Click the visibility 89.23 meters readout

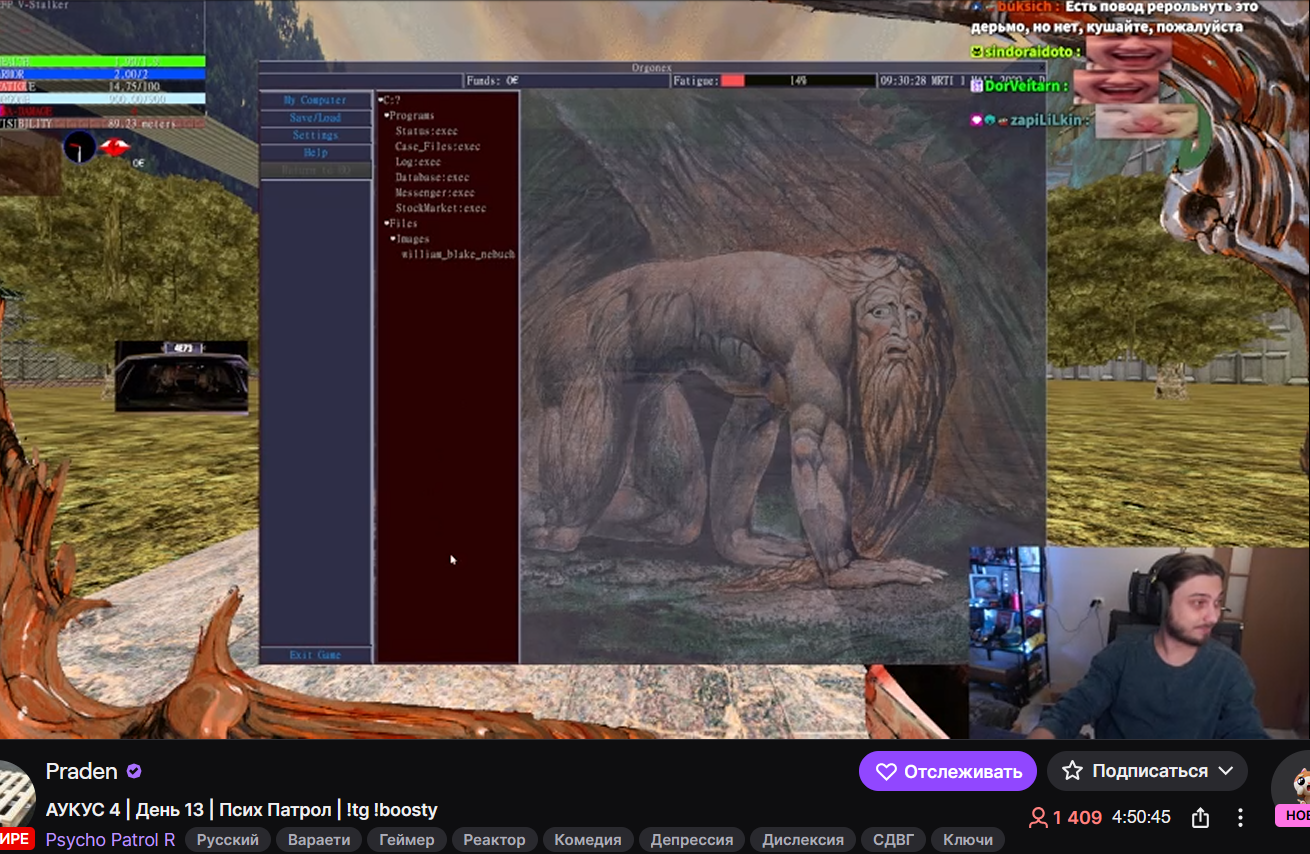(x=103, y=124)
